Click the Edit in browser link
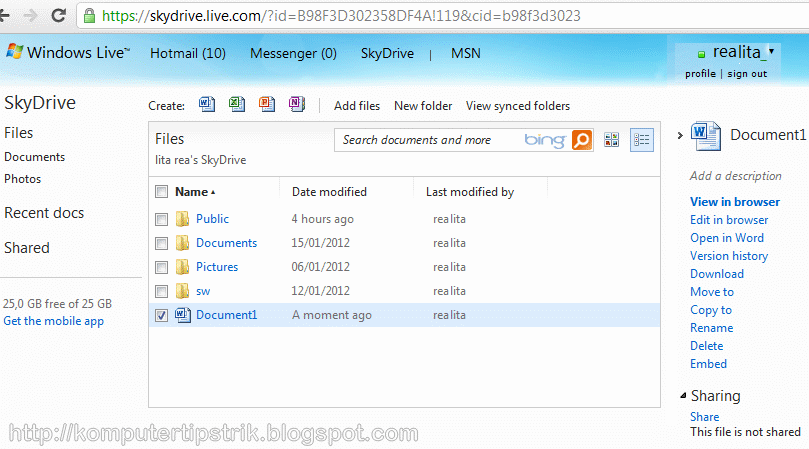The image size is (809, 449). [729, 220]
